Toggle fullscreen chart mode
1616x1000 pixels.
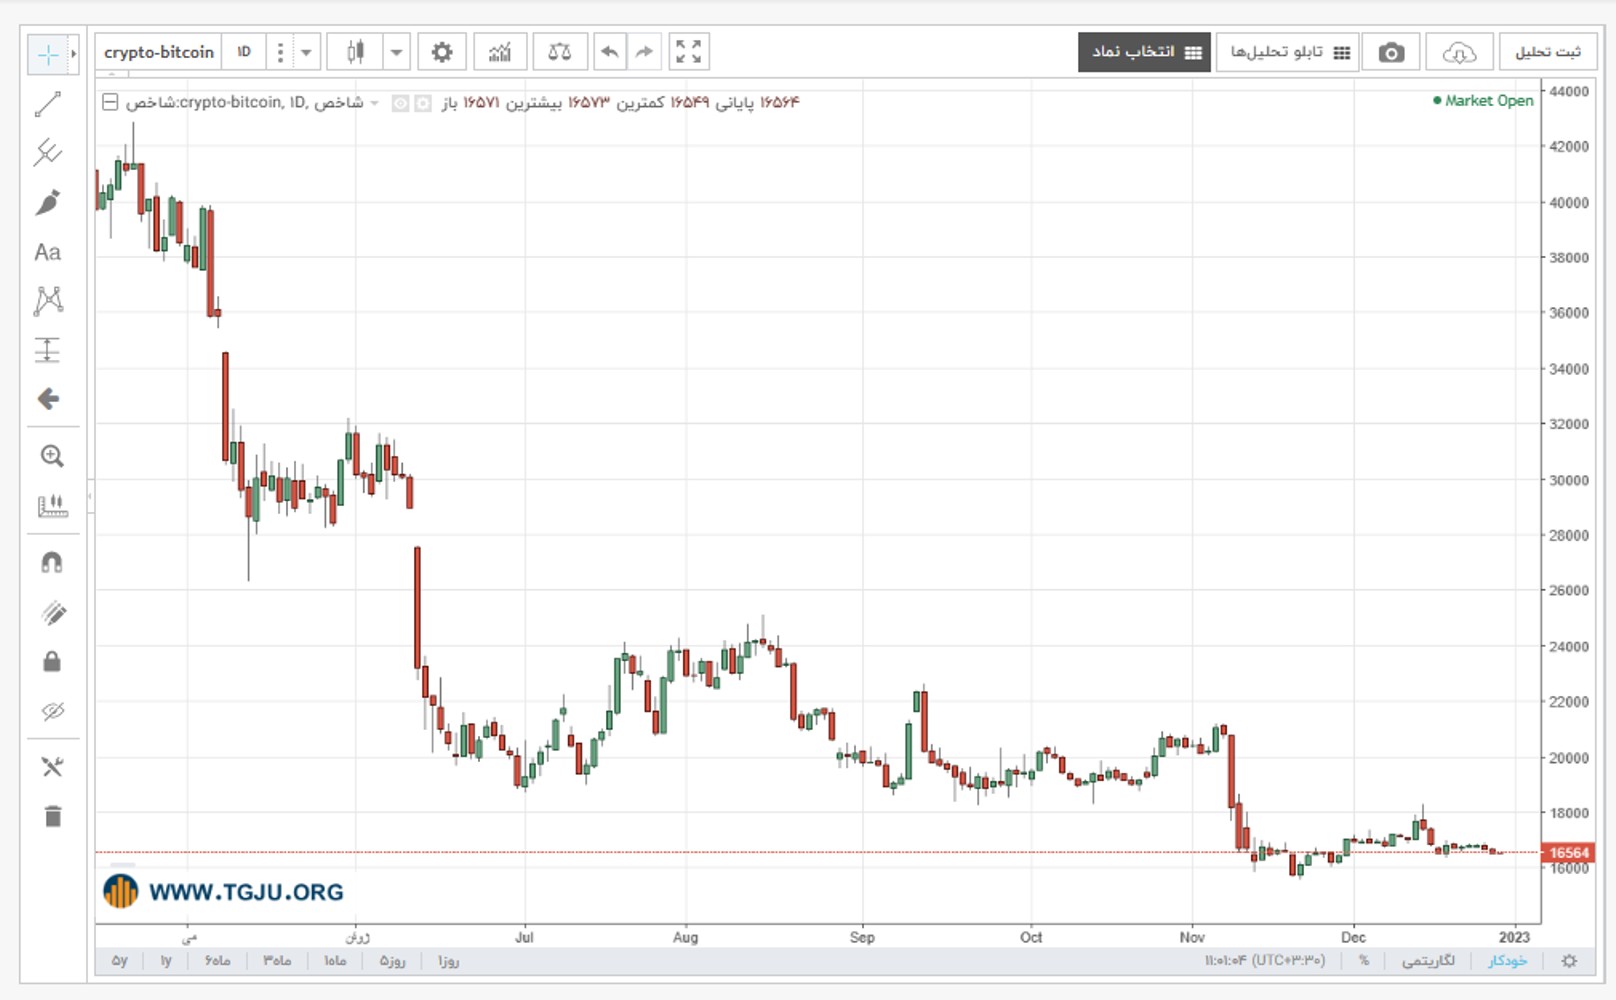pos(688,52)
